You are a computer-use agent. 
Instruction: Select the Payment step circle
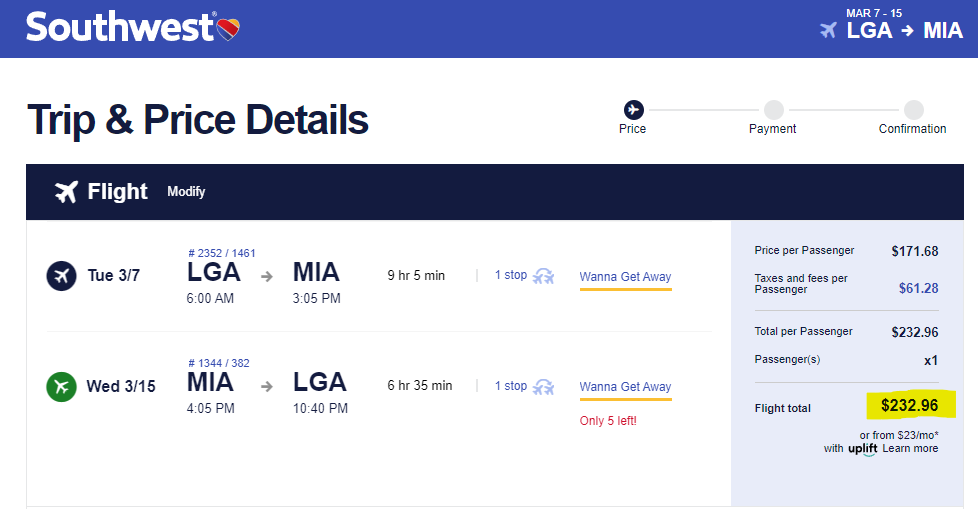(x=773, y=110)
